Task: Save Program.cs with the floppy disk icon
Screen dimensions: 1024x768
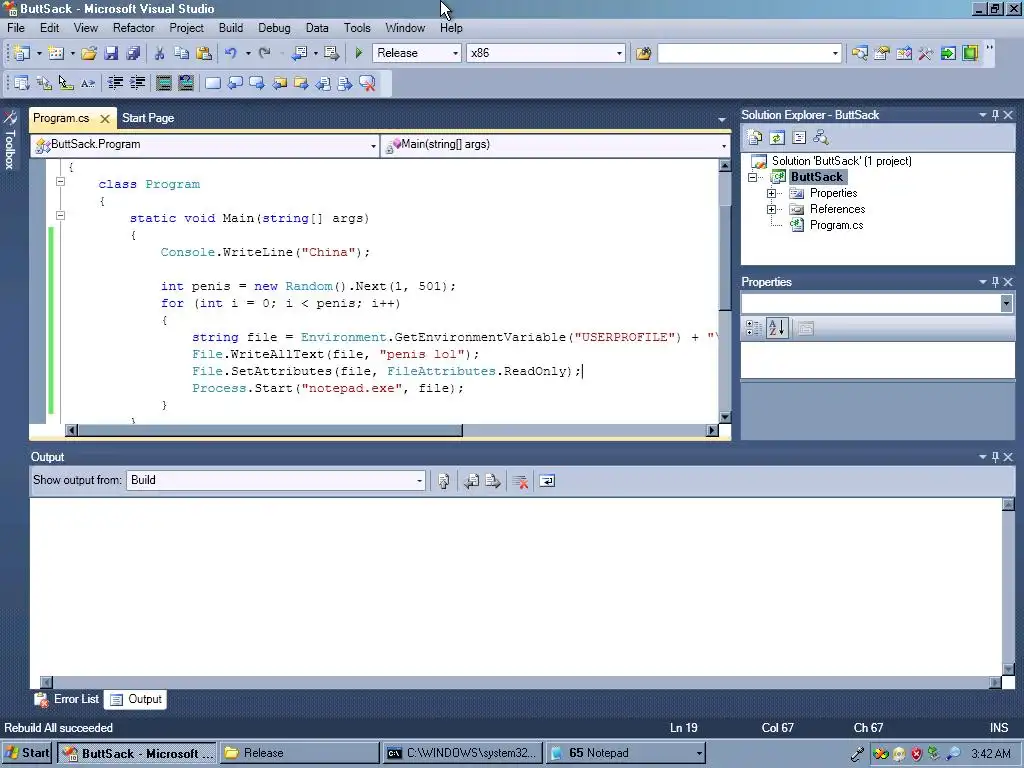Action: (x=111, y=54)
